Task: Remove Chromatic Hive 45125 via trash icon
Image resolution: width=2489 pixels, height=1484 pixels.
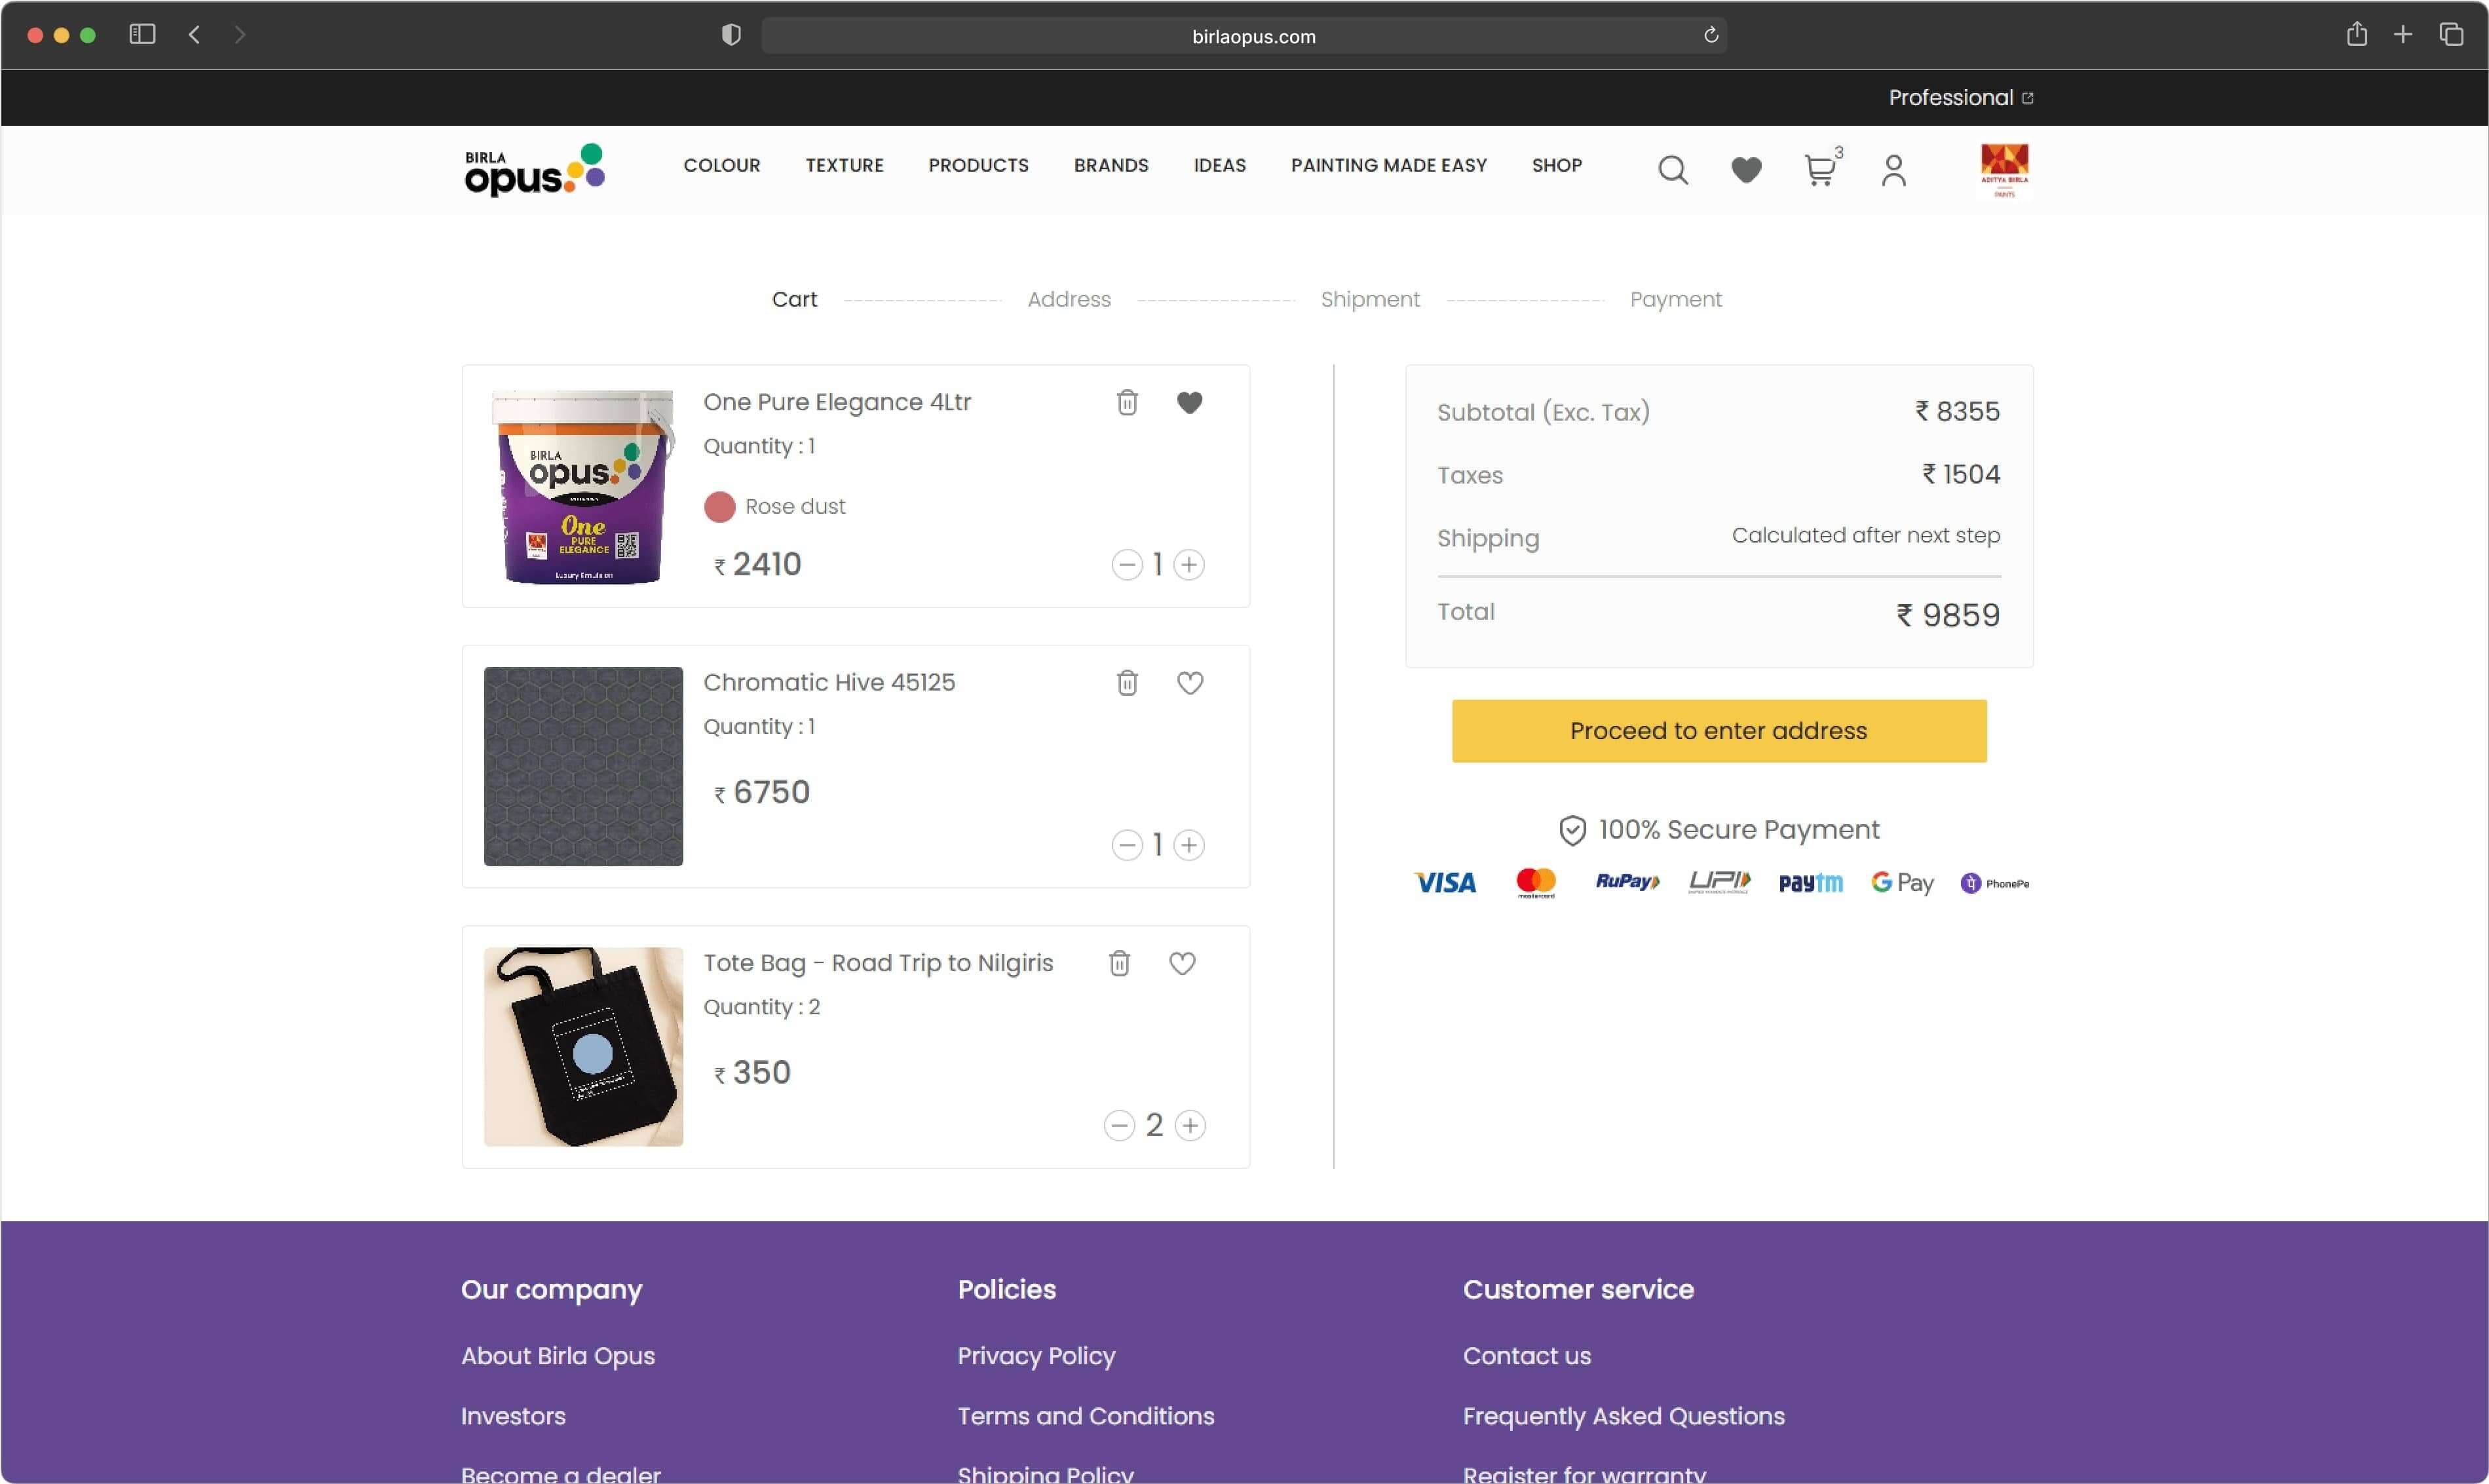Action: (x=1127, y=682)
